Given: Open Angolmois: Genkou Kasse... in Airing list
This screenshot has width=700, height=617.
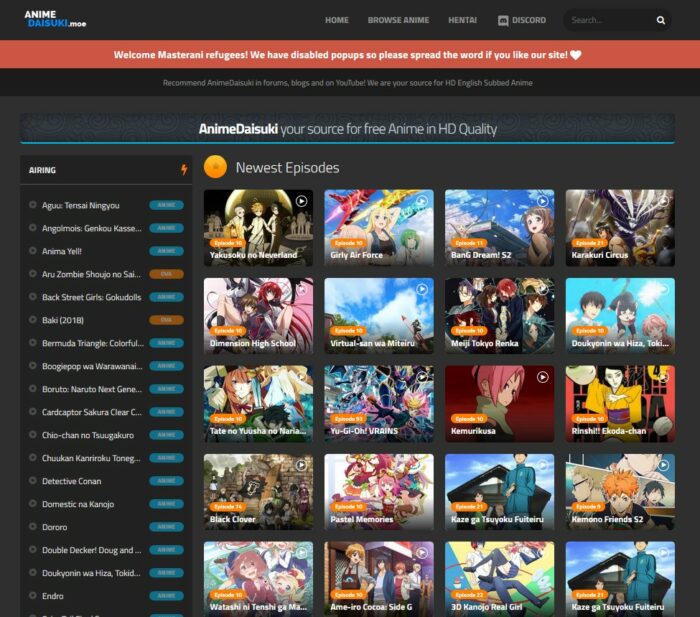Looking at the screenshot, I should (x=92, y=228).
